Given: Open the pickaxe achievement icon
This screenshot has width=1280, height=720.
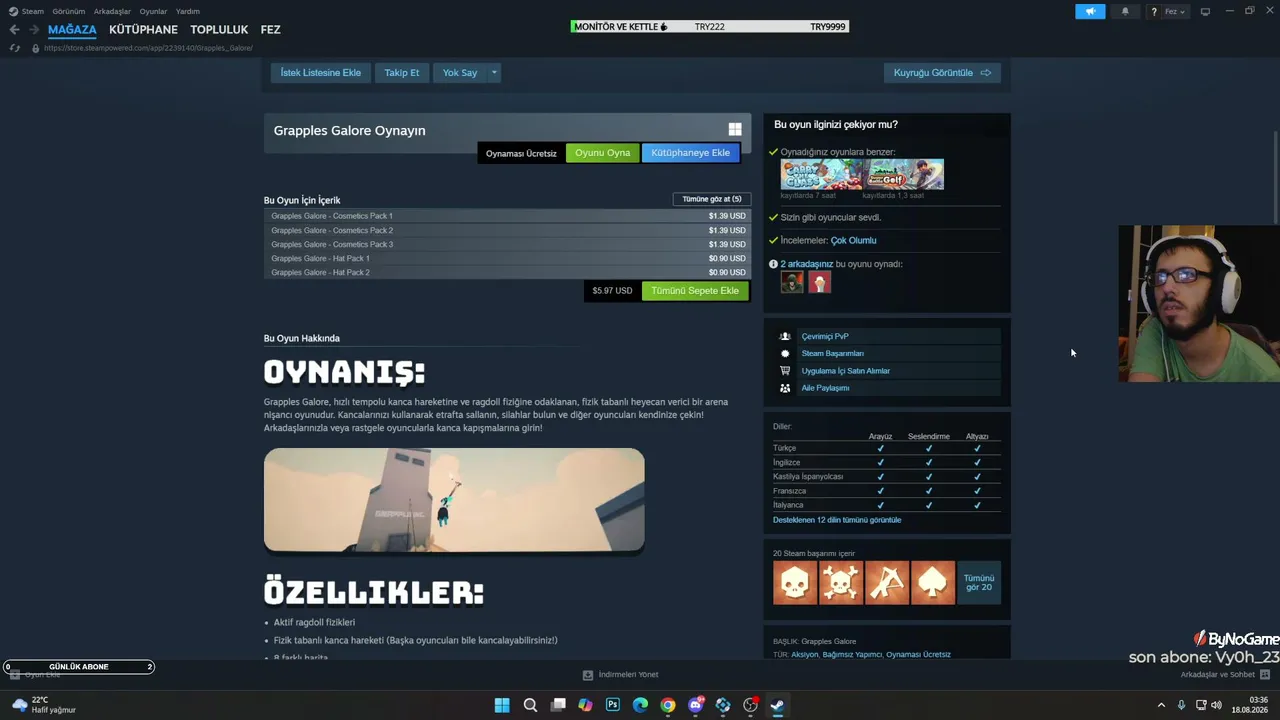Looking at the screenshot, I should point(887,582).
